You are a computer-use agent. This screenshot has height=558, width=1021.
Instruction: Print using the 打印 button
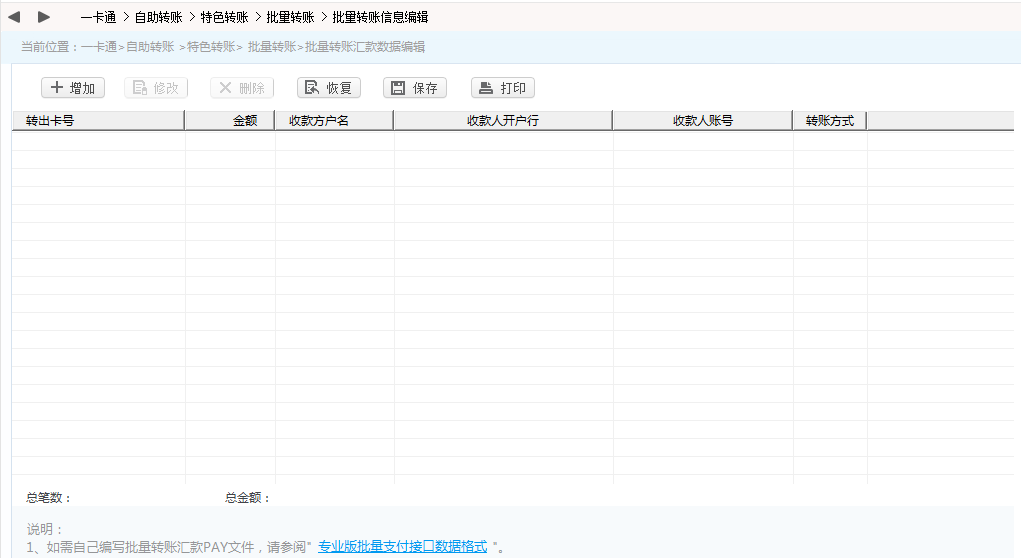(503, 88)
